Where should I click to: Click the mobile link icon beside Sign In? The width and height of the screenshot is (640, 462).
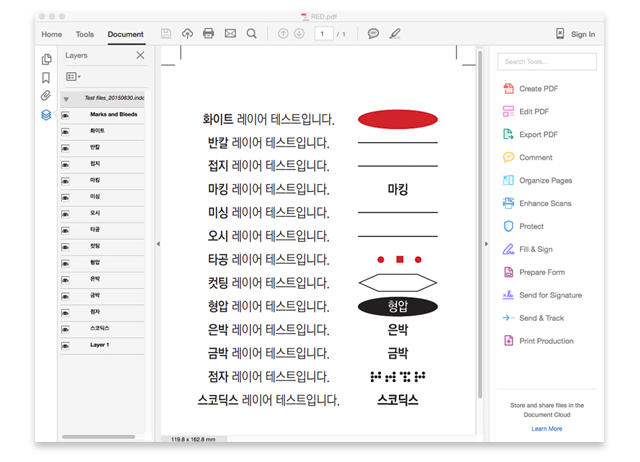pos(560,33)
